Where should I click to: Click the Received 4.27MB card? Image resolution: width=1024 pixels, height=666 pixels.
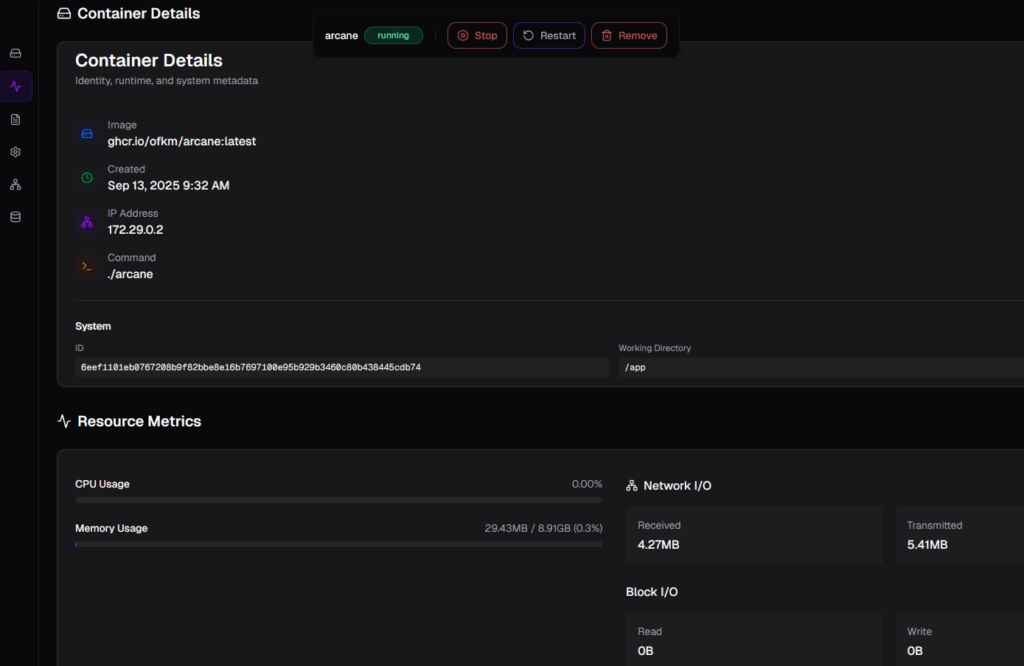754,535
